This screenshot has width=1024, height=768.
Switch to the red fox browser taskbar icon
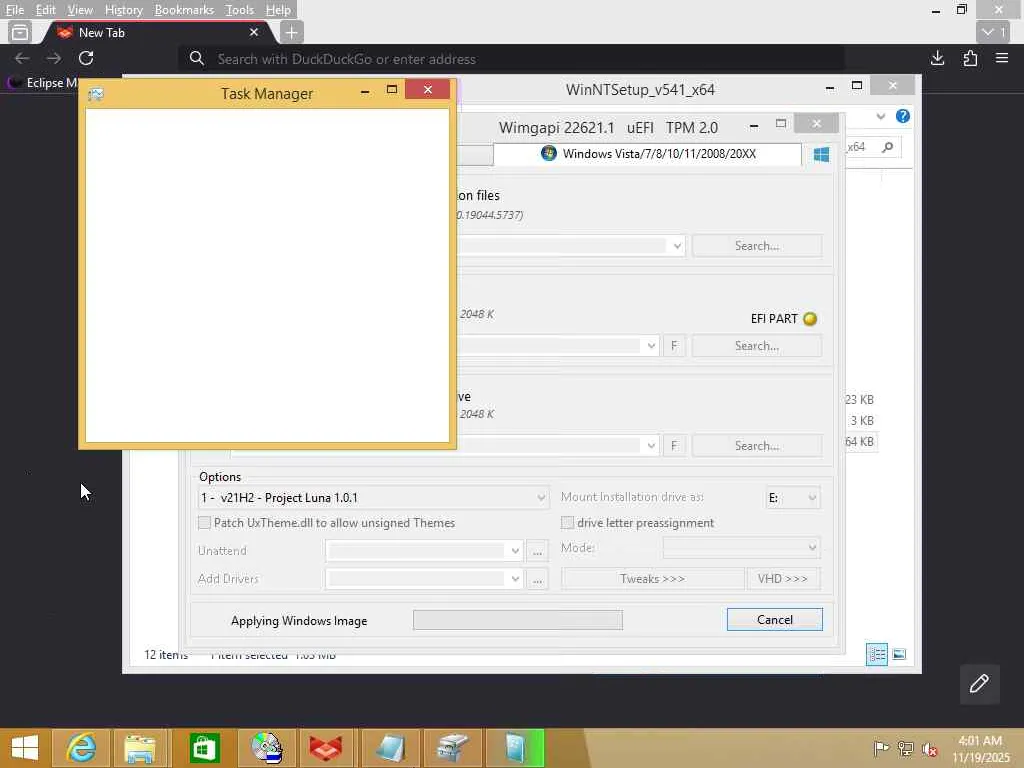(326, 748)
